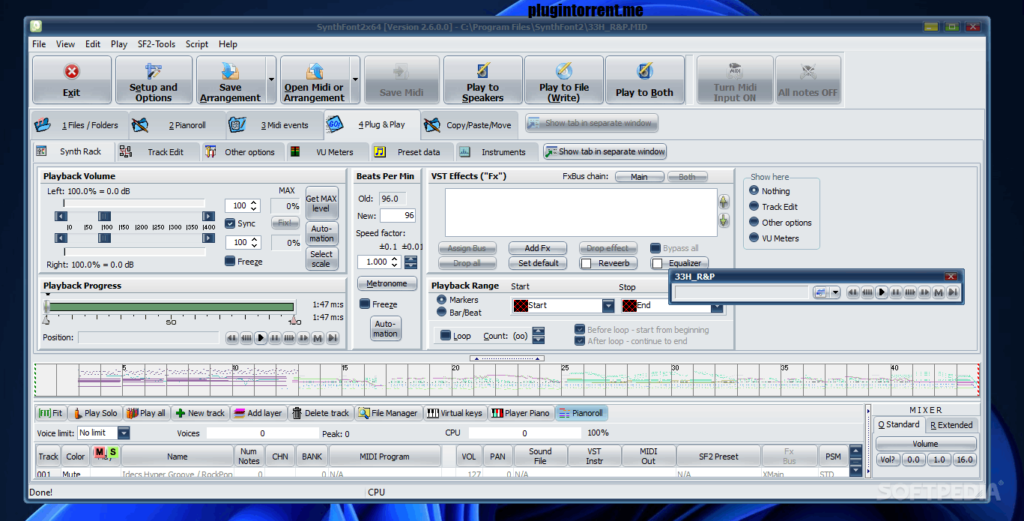This screenshot has width=1024, height=521.
Task: Open dropdown arrow in 33H_R&P window
Action: pyautogui.click(x=835, y=292)
